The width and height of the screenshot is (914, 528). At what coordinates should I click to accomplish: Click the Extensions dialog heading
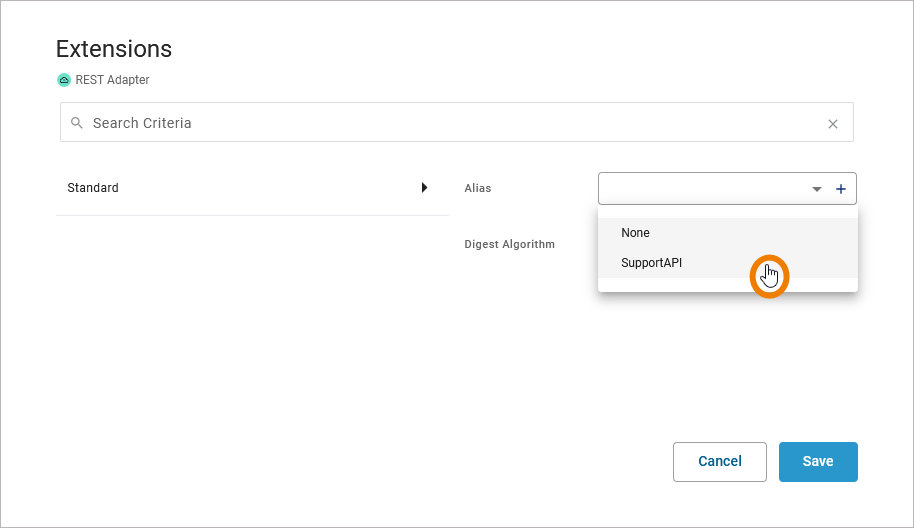click(x=114, y=49)
